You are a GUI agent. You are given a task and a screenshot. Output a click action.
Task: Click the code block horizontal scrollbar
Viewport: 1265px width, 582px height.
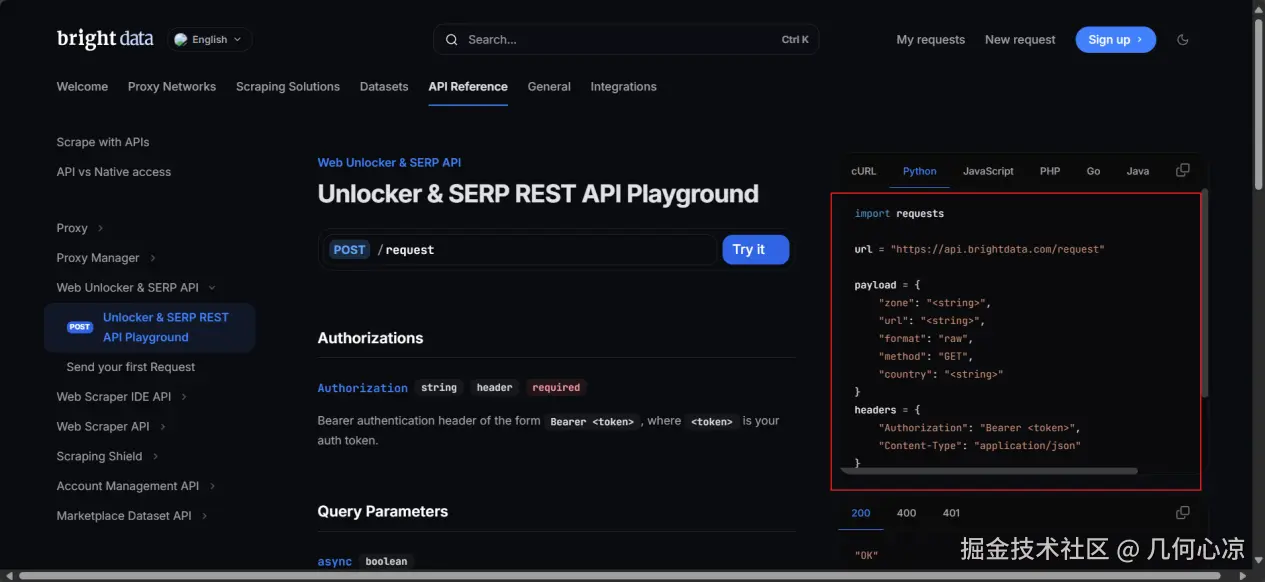pyautogui.click(x=990, y=470)
